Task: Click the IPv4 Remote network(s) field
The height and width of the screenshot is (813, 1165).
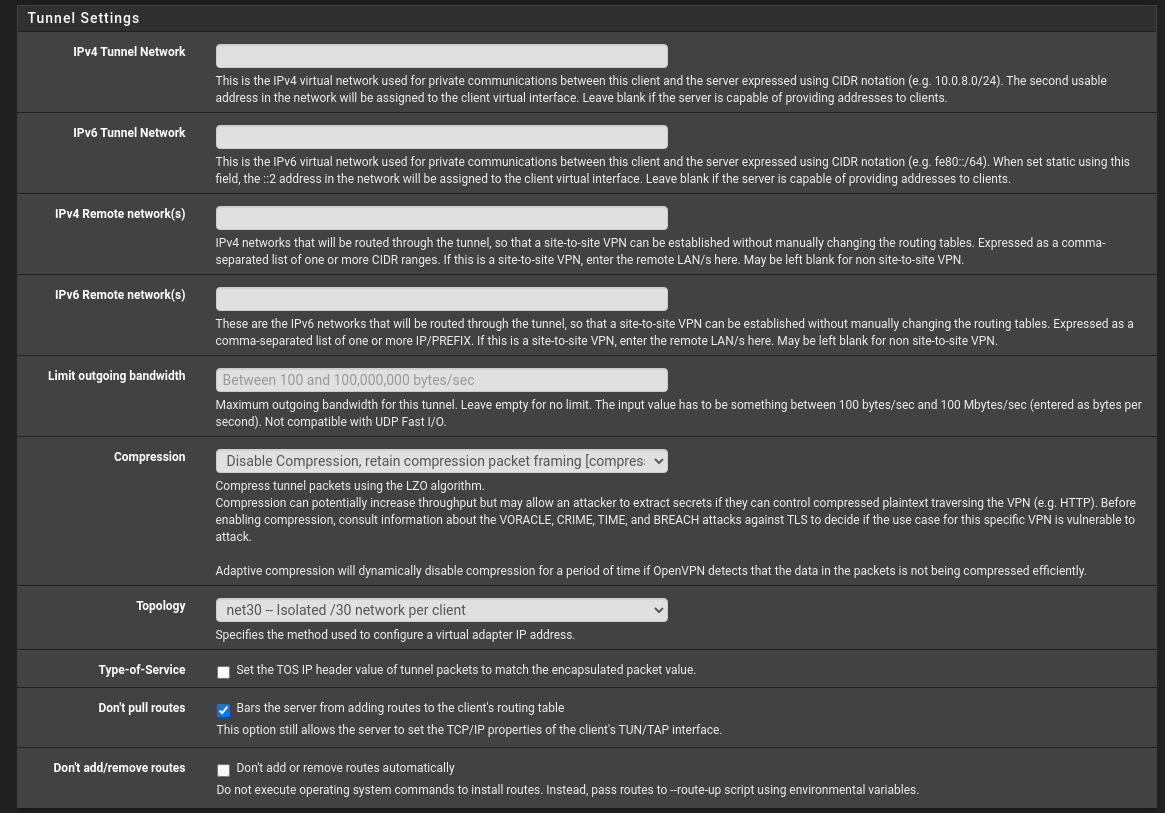Action: coord(441,218)
